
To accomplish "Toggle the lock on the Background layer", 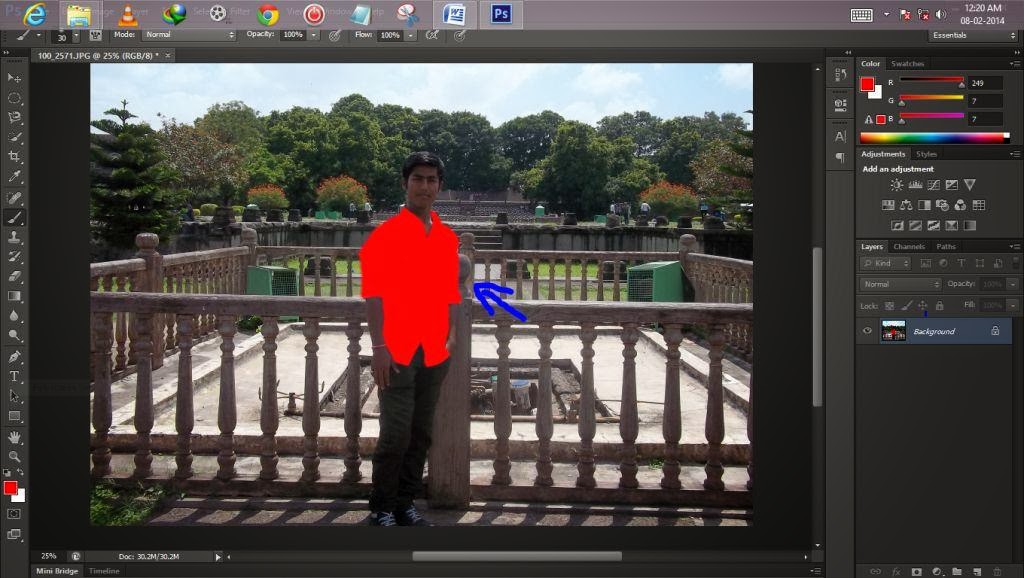I will pos(995,331).
